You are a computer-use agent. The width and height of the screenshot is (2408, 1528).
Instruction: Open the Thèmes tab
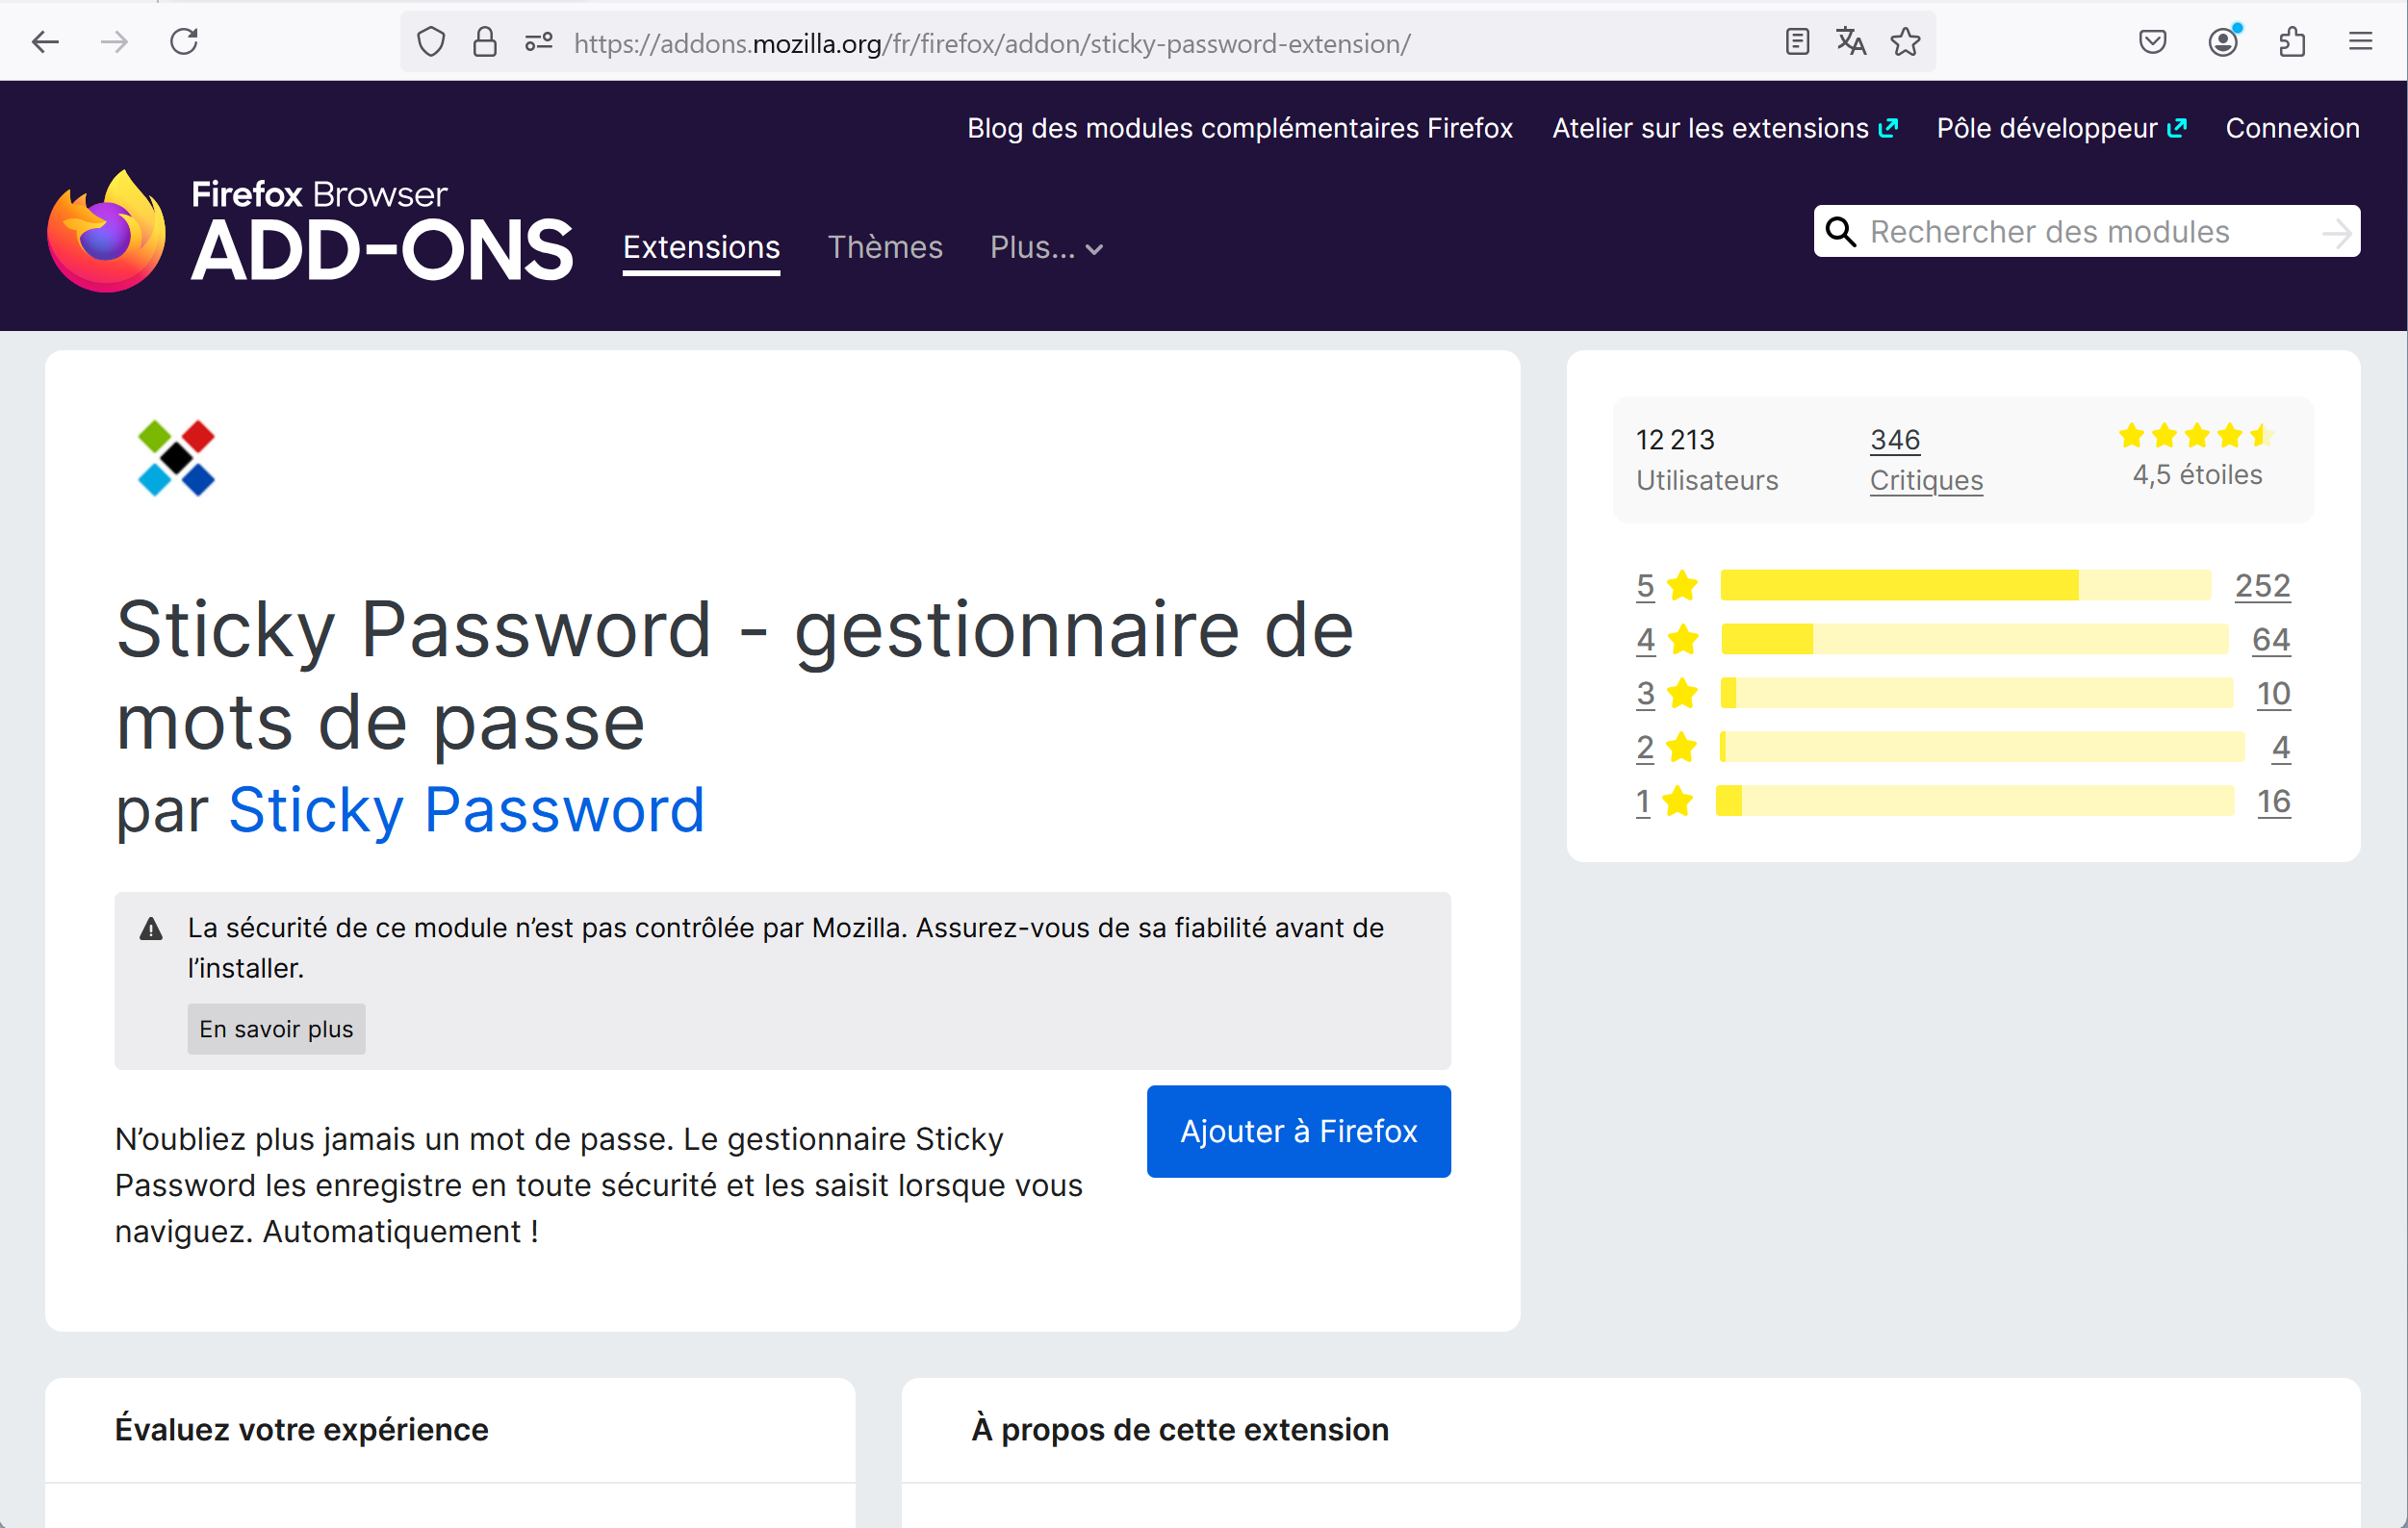(x=885, y=246)
